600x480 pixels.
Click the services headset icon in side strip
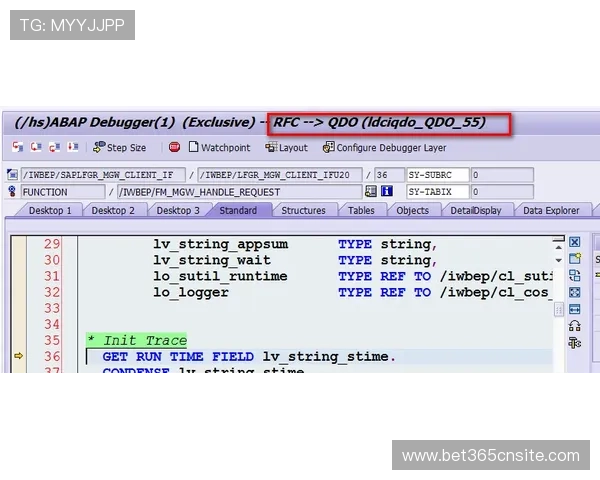pos(574,326)
